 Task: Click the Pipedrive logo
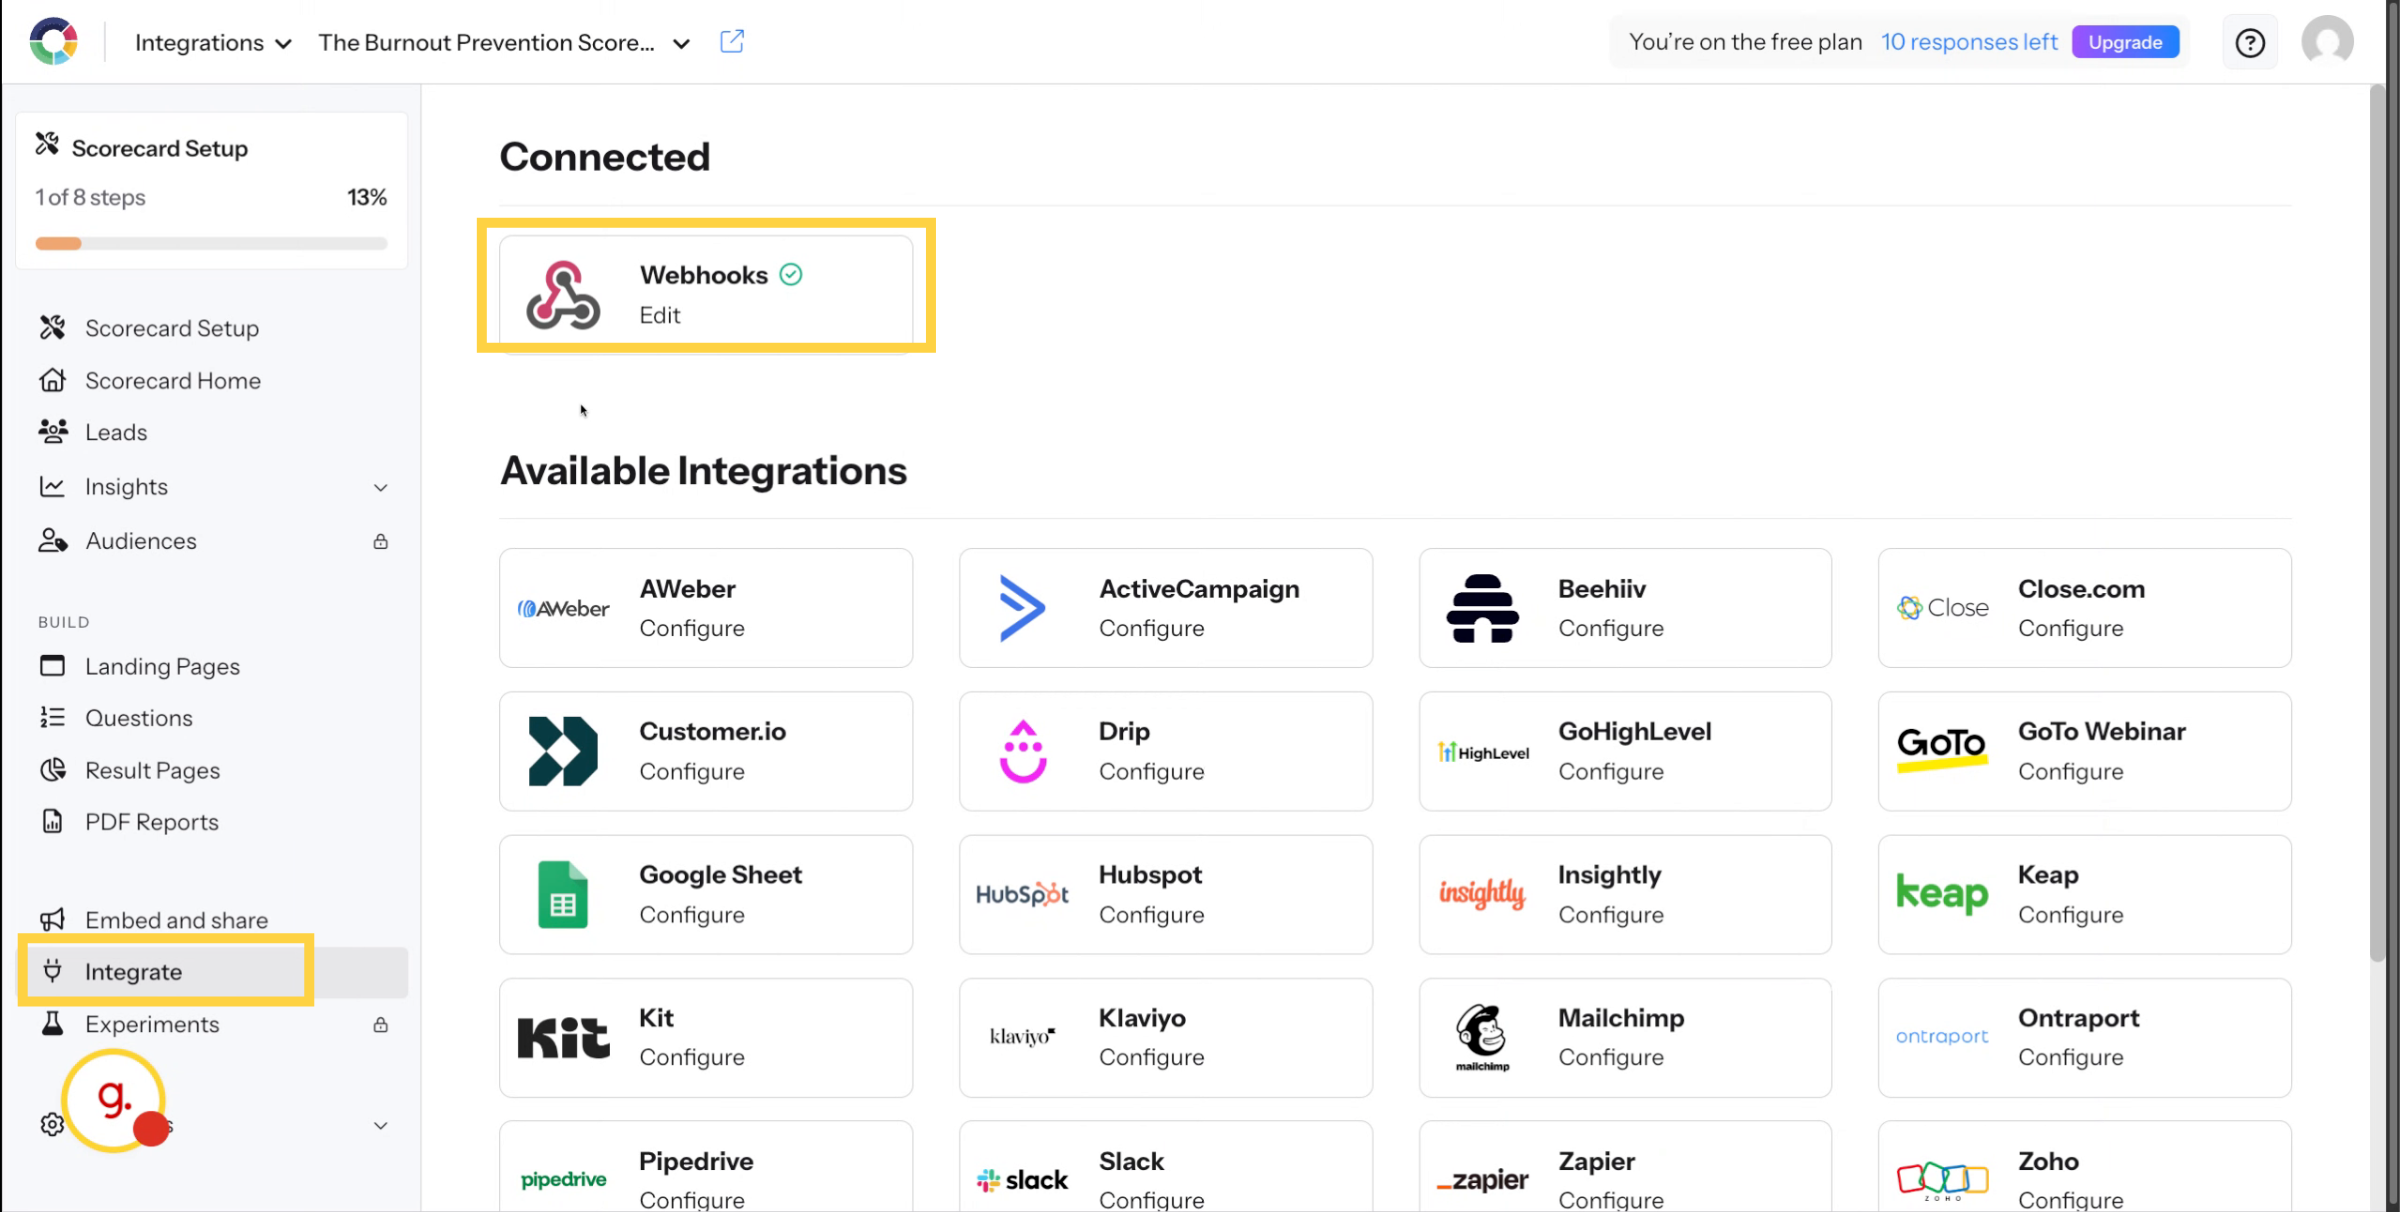coord(563,1180)
